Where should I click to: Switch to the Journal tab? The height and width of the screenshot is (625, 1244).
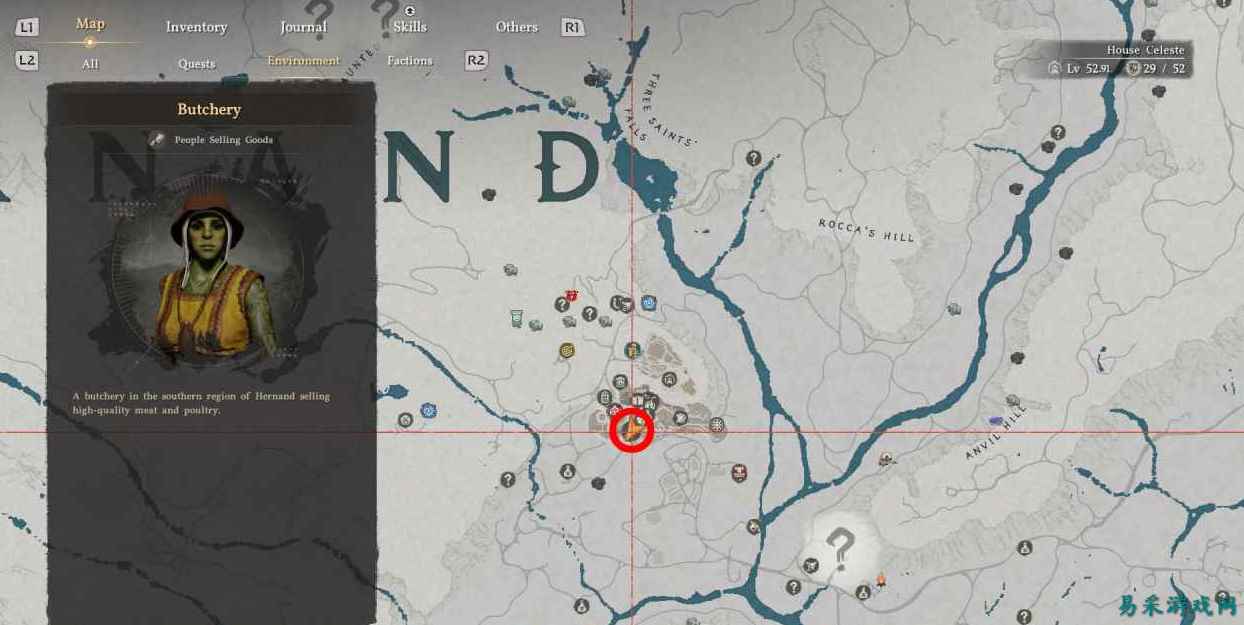tap(303, 27)
